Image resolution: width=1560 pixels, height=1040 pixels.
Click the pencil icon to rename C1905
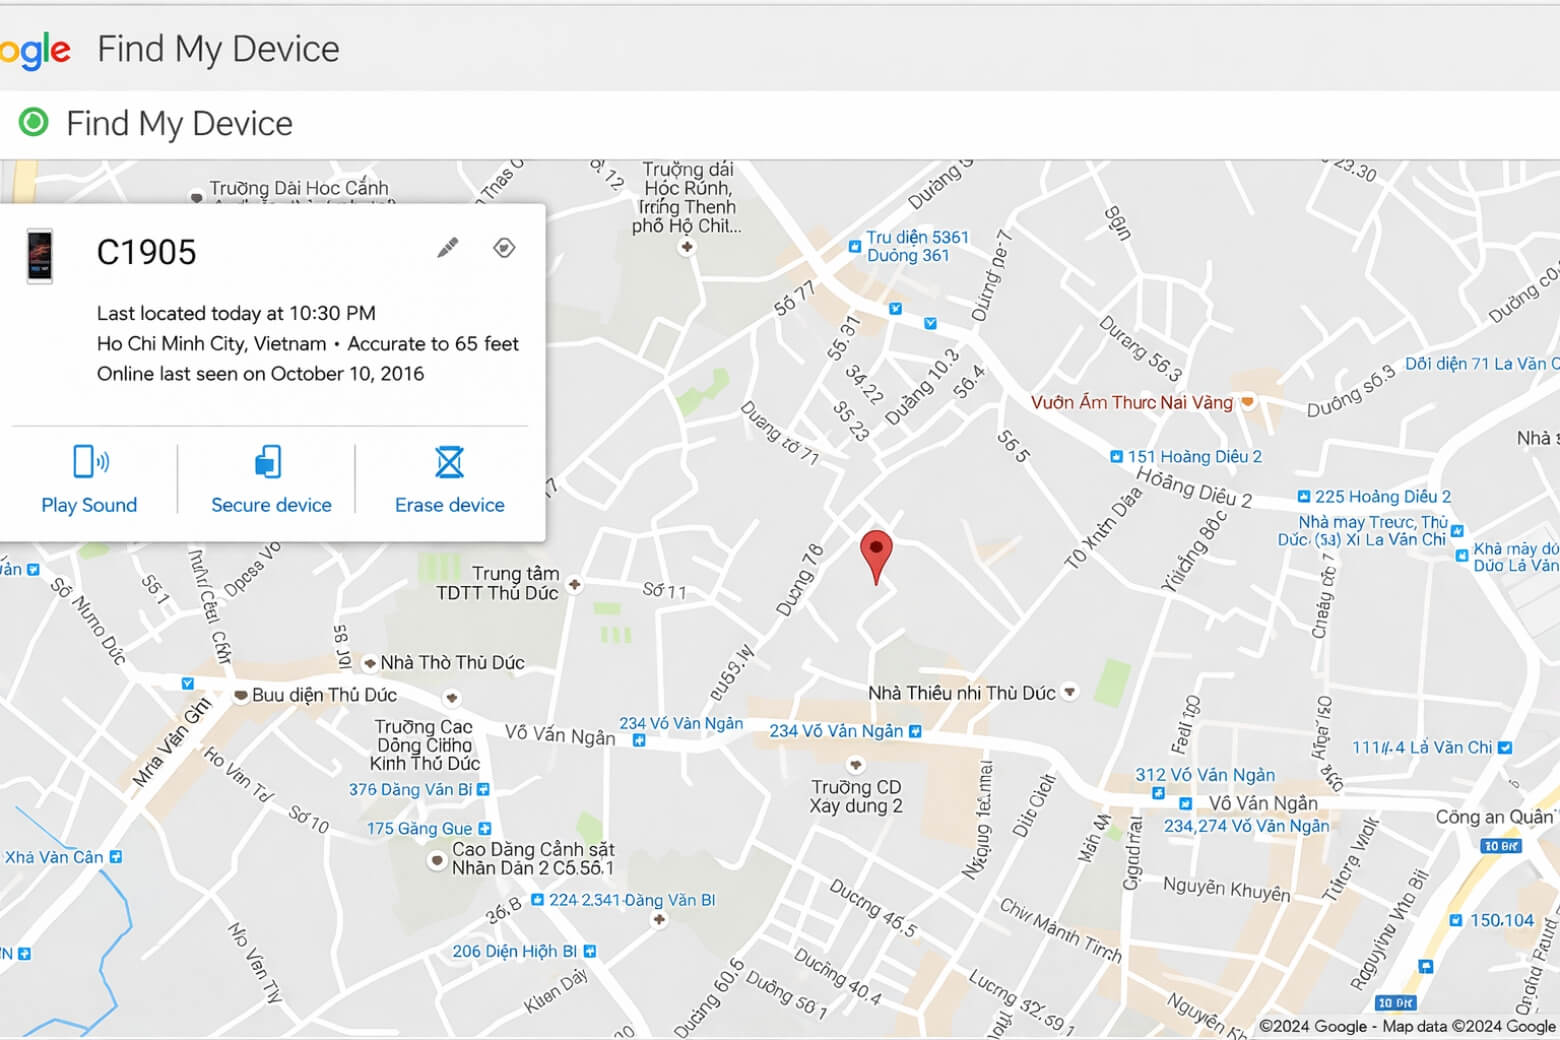click(x=447, y=247)
